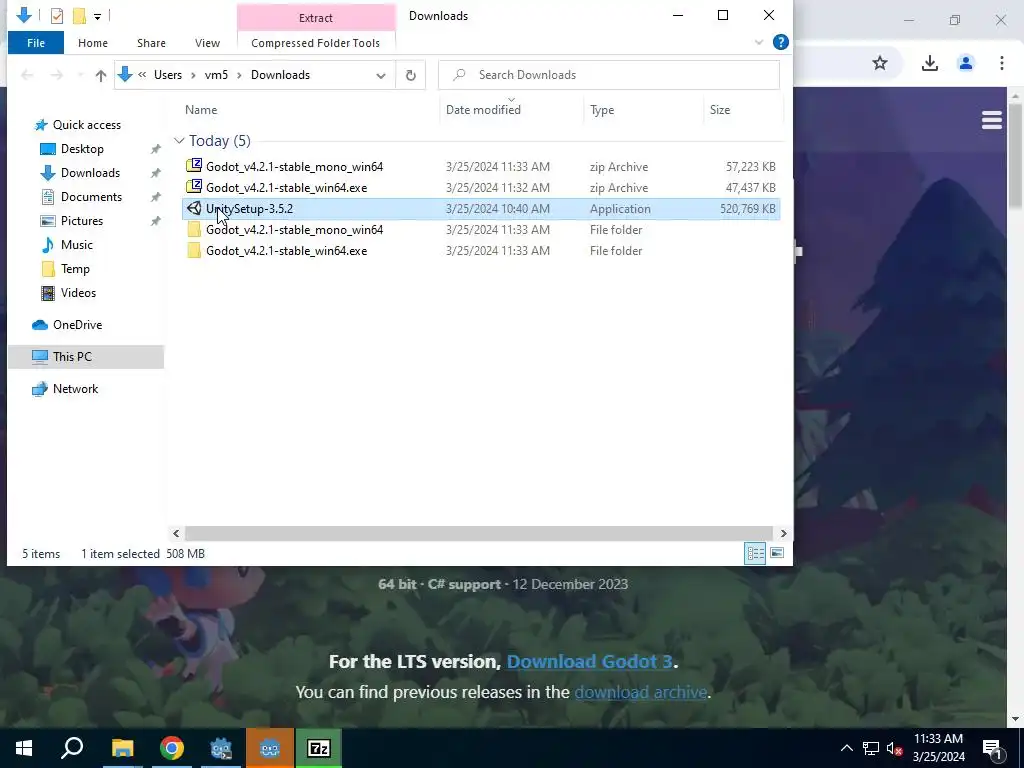Show hidden system tray icons
Image resolution: width=1024 pixels, height=768 pixels.
pos(846,748)
